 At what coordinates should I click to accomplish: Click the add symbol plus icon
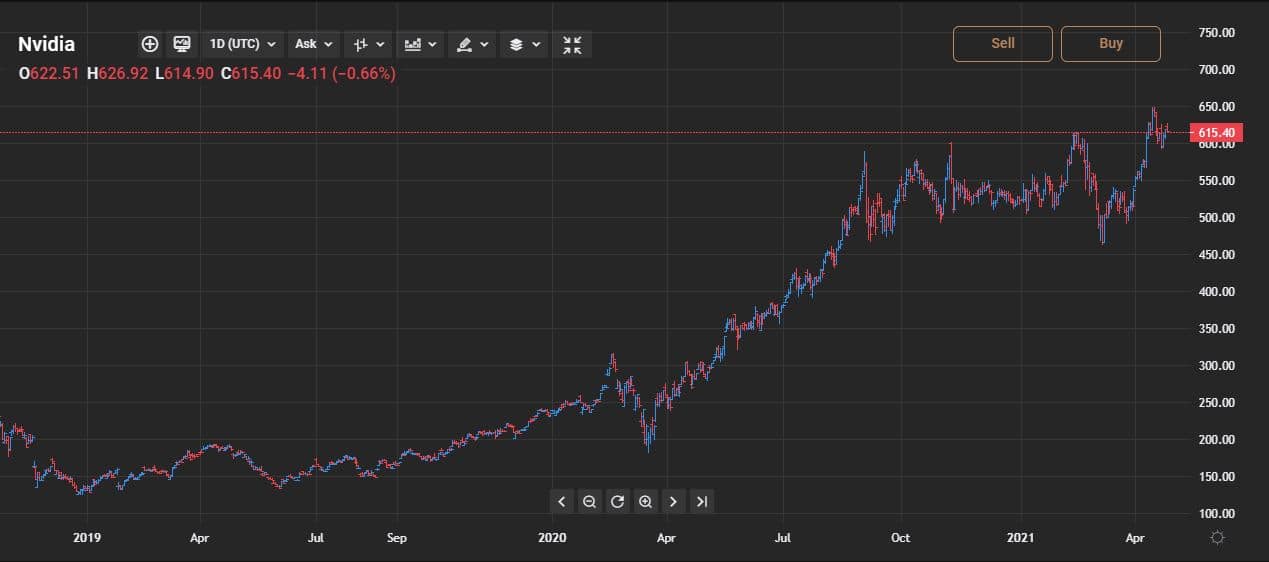click(x=150, y=44)
